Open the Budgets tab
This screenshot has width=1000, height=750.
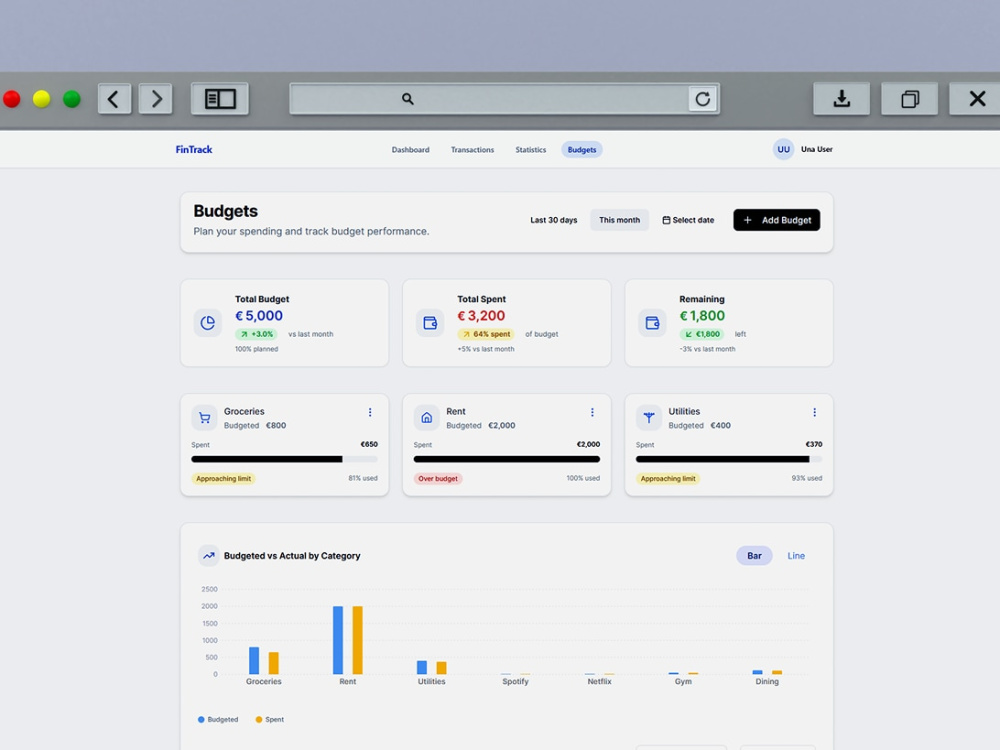coord(582,150)
